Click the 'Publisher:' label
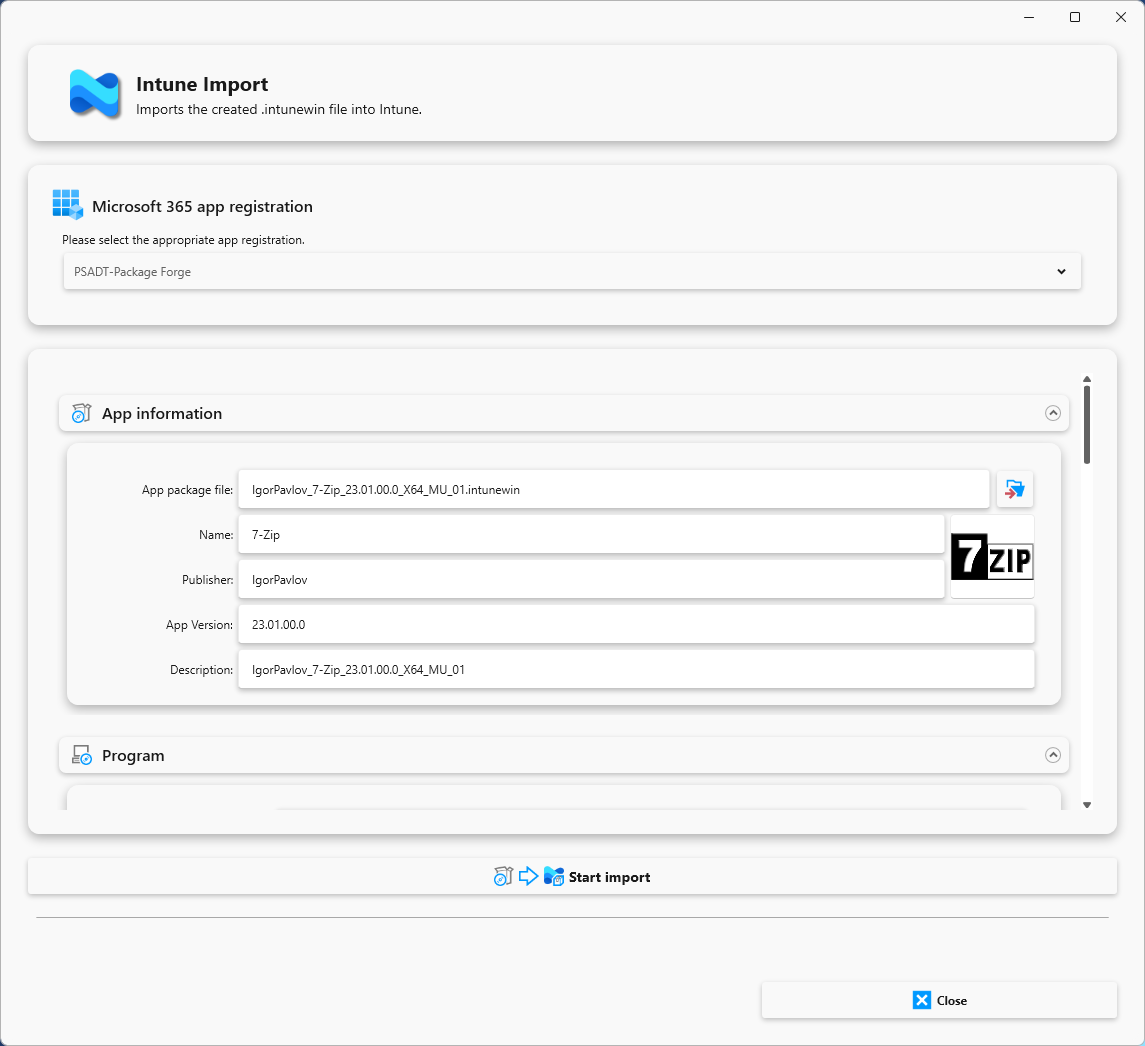This screenshot has height=1046, width=1145. 207,580
